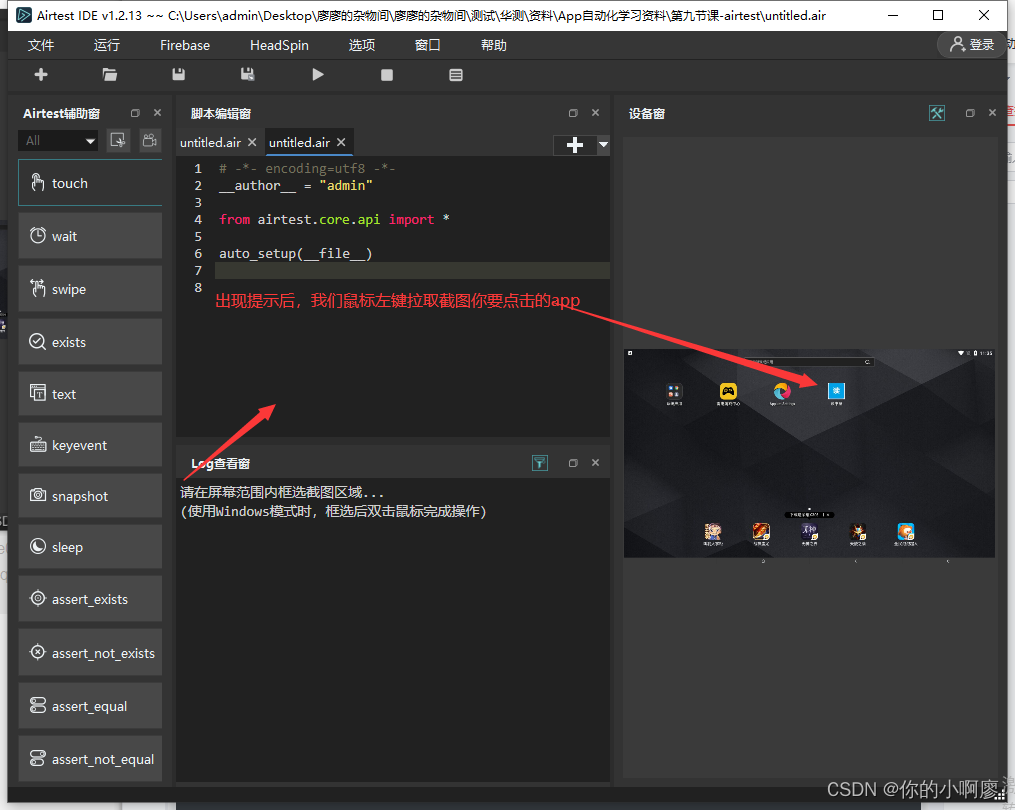
Task: Close the device window panel
Action: 992,113
